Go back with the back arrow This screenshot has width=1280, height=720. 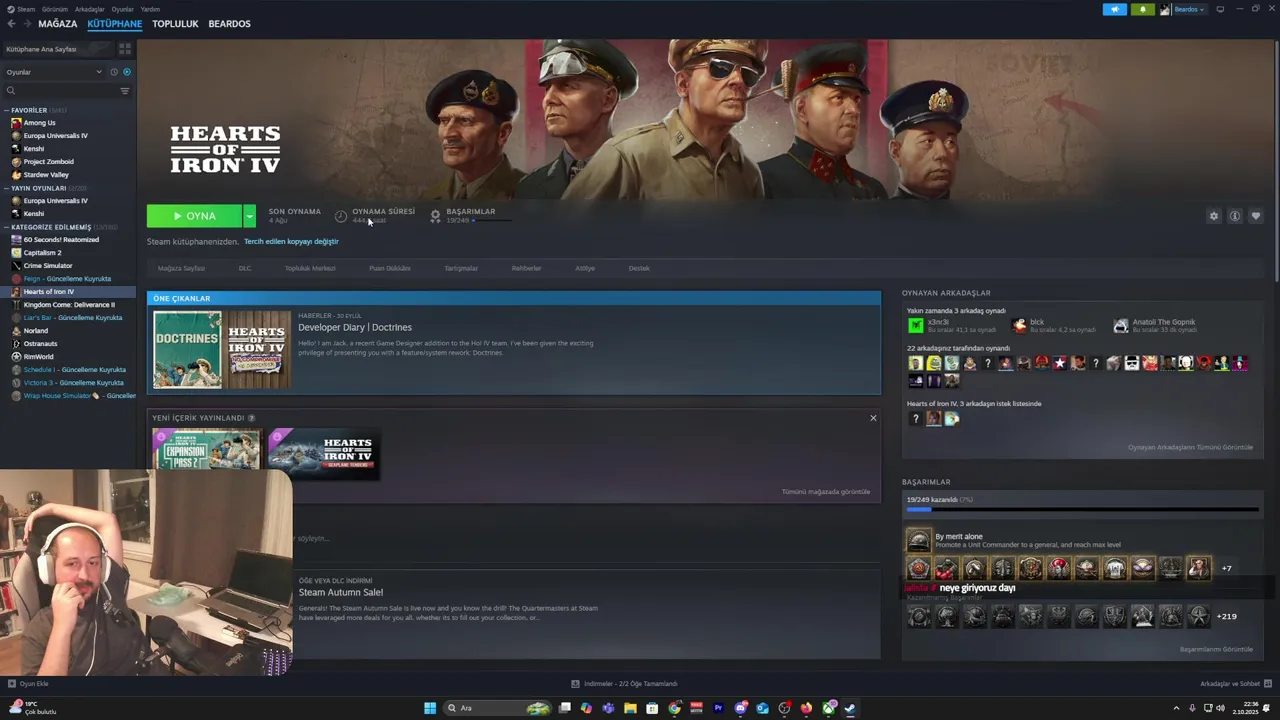point(13,24)
